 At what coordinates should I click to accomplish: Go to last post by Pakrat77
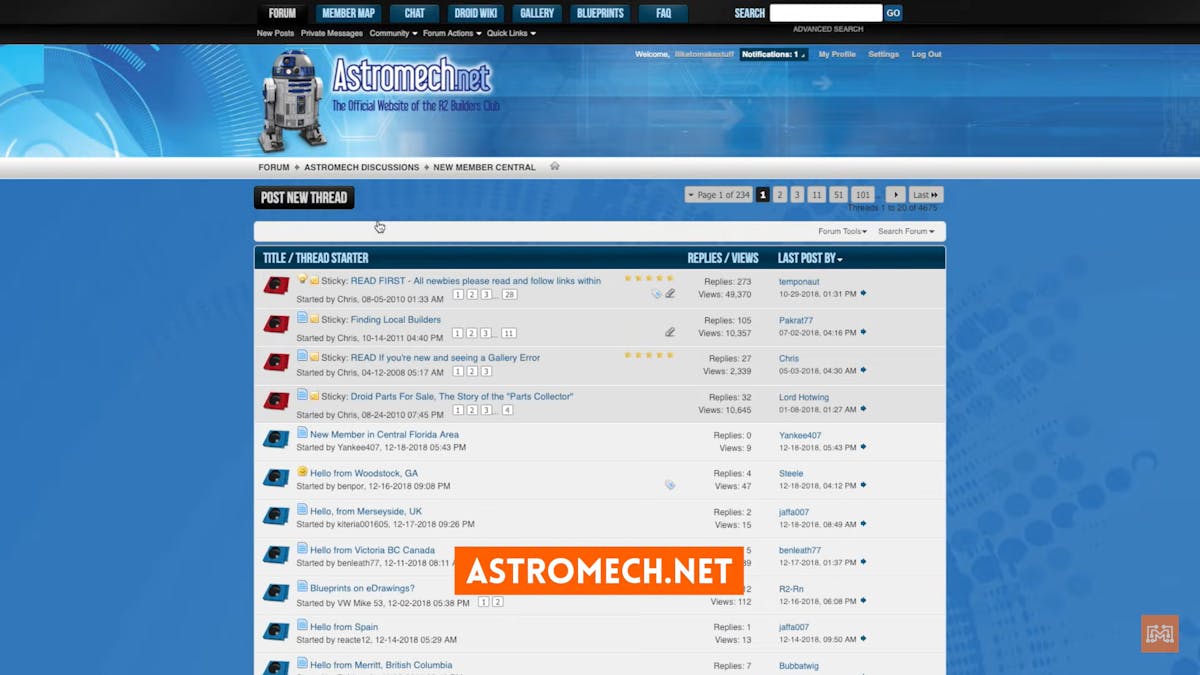tap(863, 332)
